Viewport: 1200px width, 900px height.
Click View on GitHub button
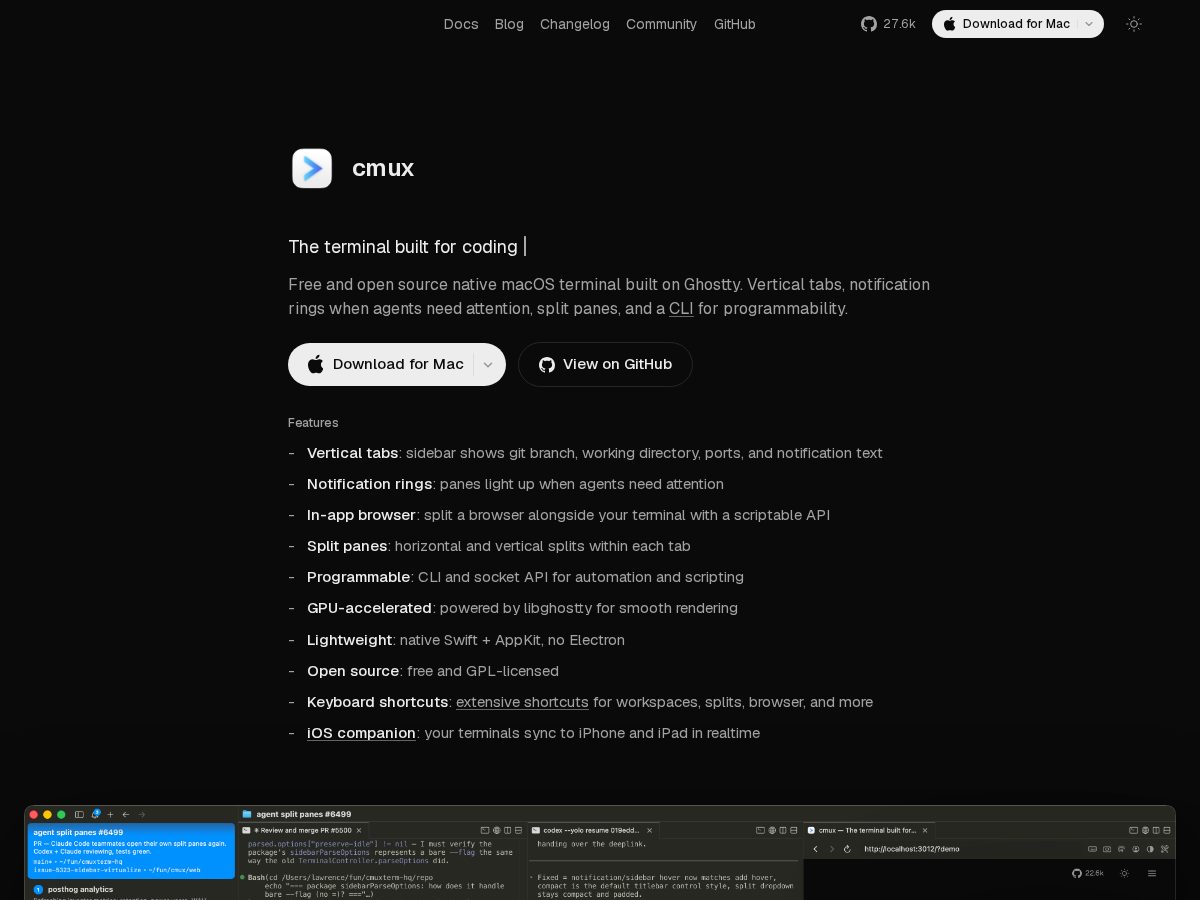[605, 364]
